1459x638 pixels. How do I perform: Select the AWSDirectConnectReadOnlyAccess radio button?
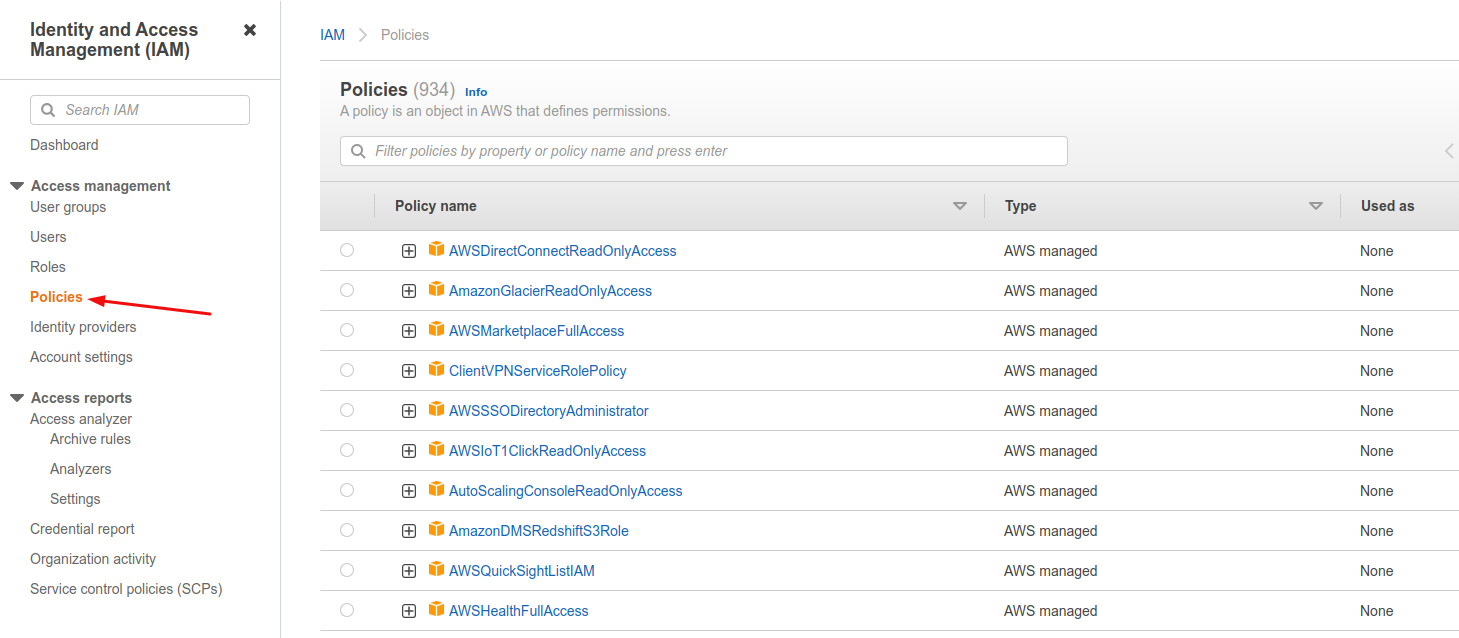347,250
